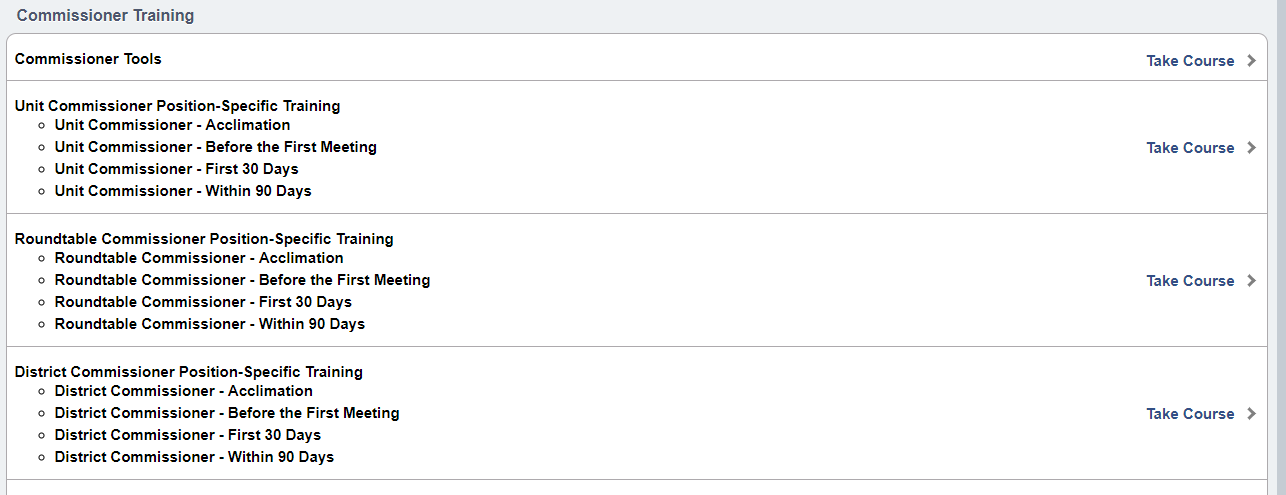
Task: Select Unit Commissioner - First 30 Days
Action: pyautogui.click(x=176, y=169)
